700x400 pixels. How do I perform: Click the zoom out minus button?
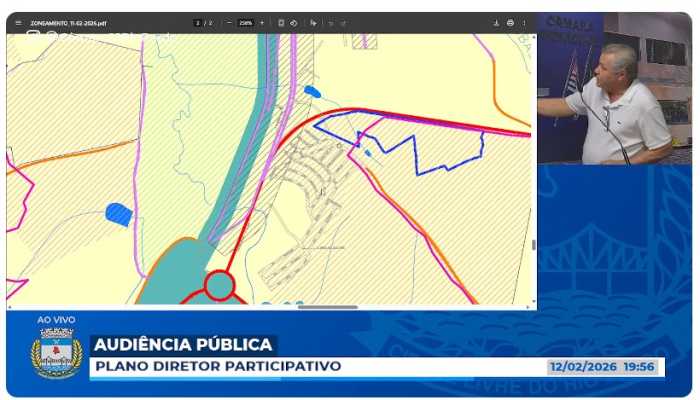pyautogui.click(x=228, y=23)
